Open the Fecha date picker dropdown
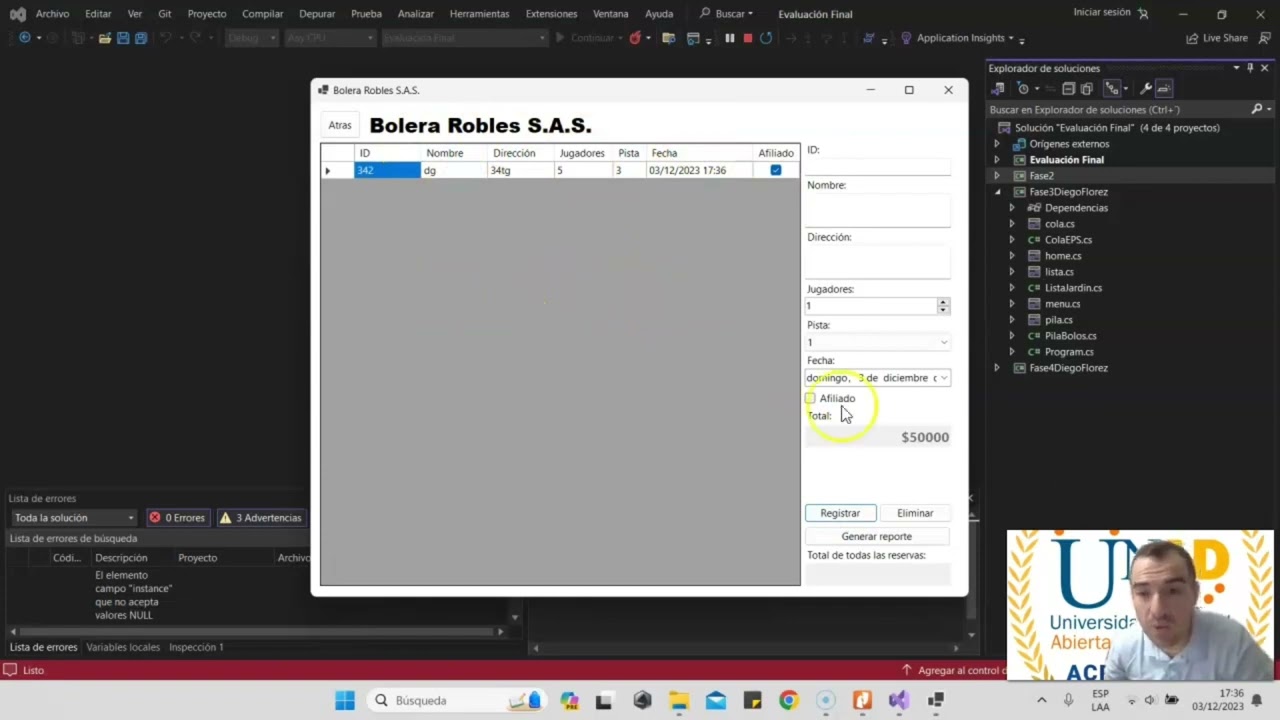This screenshot has width=1280, height=720. 943,378
